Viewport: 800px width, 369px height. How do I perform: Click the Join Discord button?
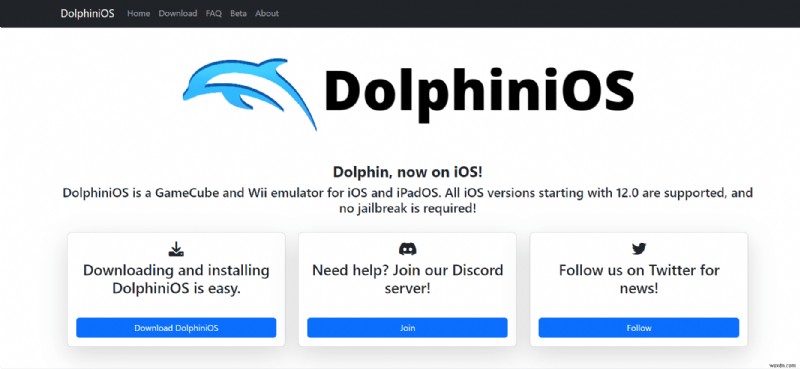407,328
